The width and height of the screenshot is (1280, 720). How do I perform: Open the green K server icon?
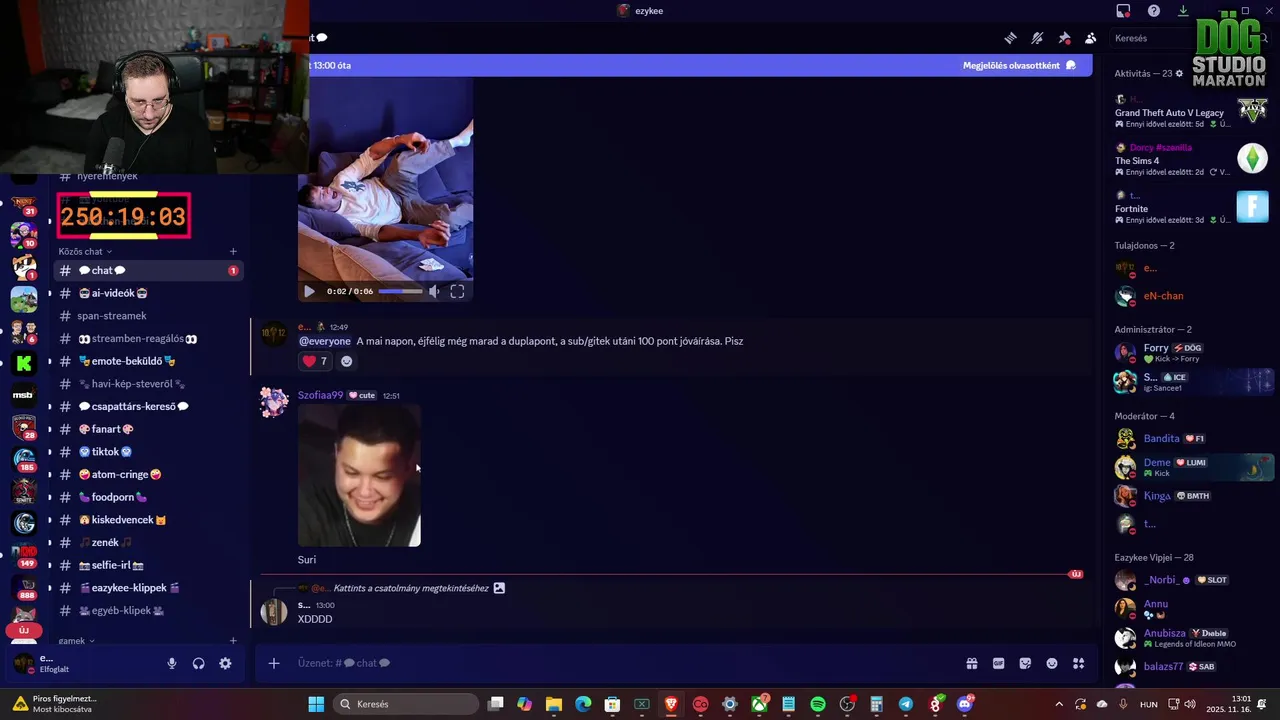pyautogui.click(x=24, y=364)
